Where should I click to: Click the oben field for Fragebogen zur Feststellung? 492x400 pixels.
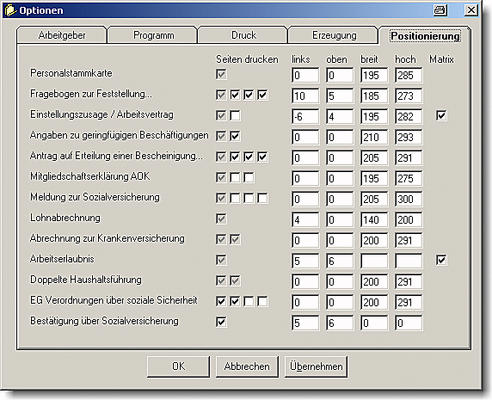pyautogui.click(x=339, y=96)
